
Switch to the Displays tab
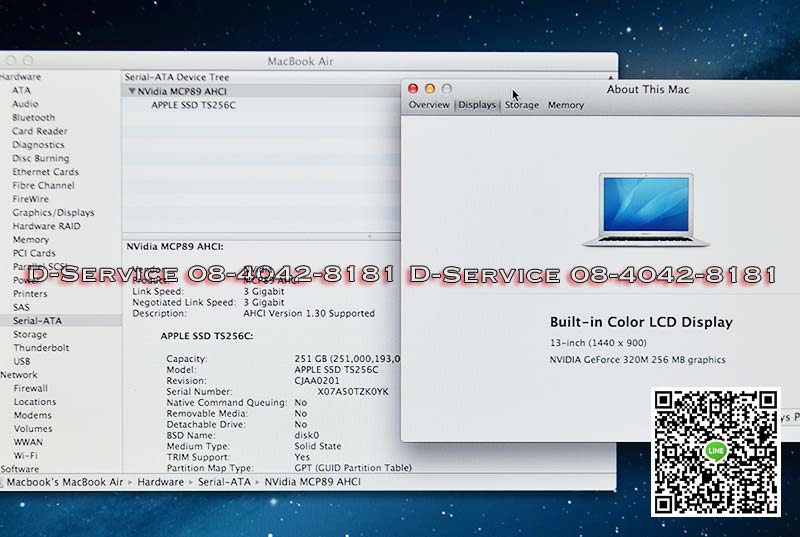tap(477, 105)
